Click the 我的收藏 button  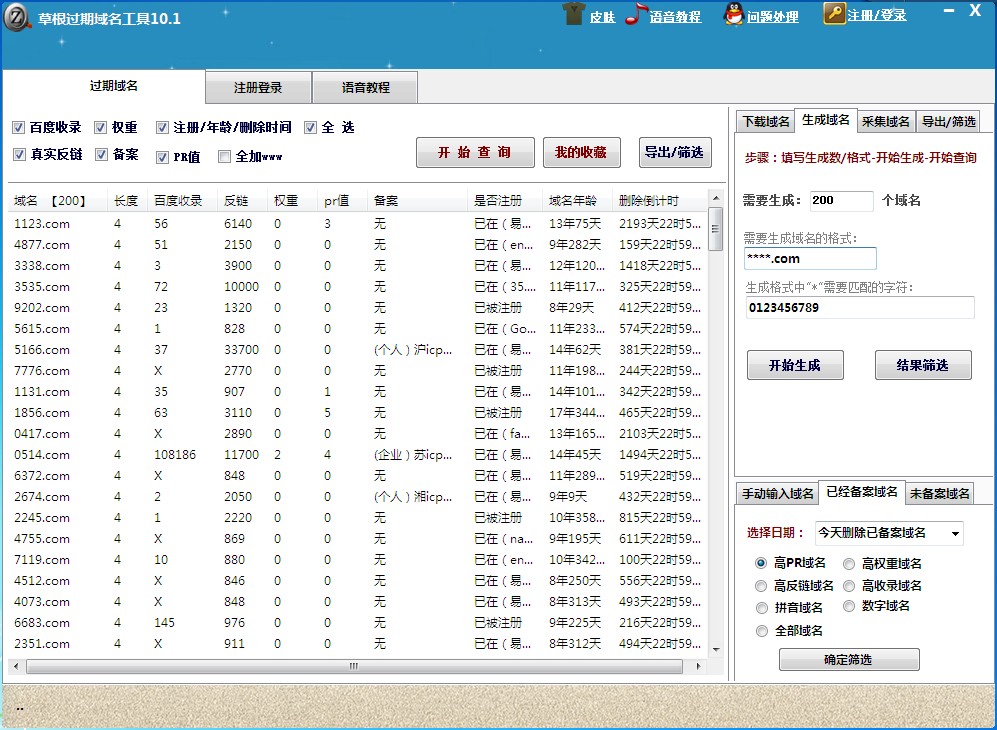[x=581, y=153]
